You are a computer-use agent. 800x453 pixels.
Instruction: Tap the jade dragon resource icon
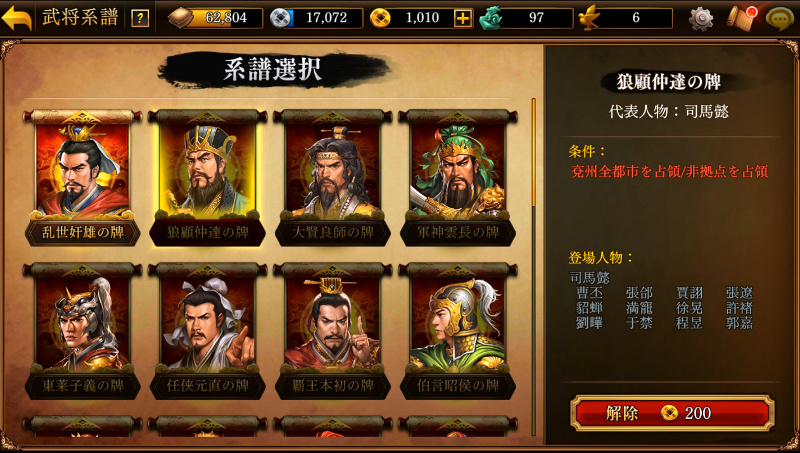490,18
